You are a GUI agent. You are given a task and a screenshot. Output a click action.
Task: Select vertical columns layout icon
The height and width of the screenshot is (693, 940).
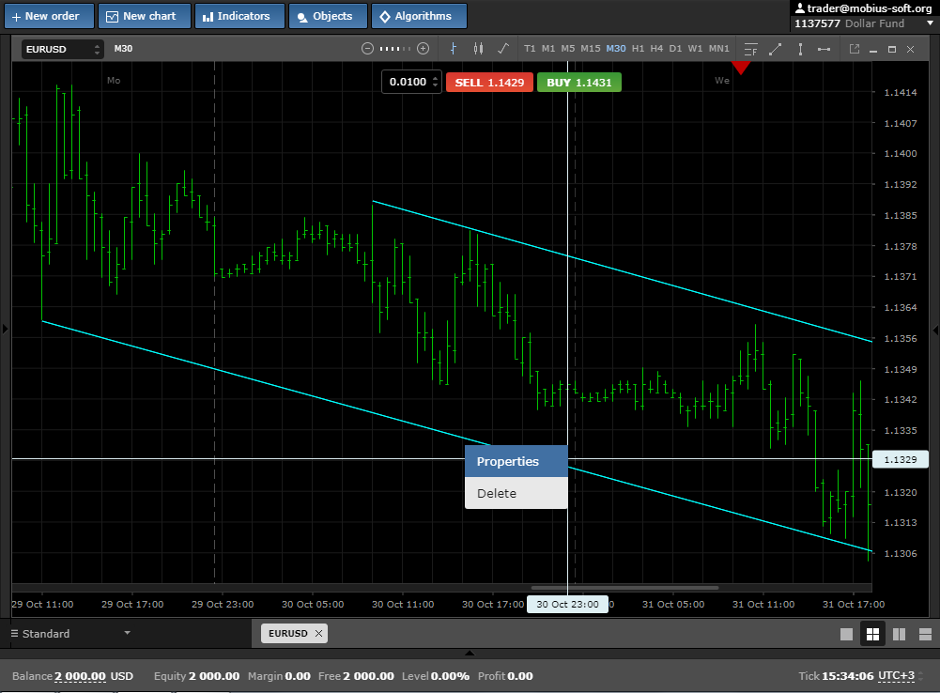(x=899, y=634)
